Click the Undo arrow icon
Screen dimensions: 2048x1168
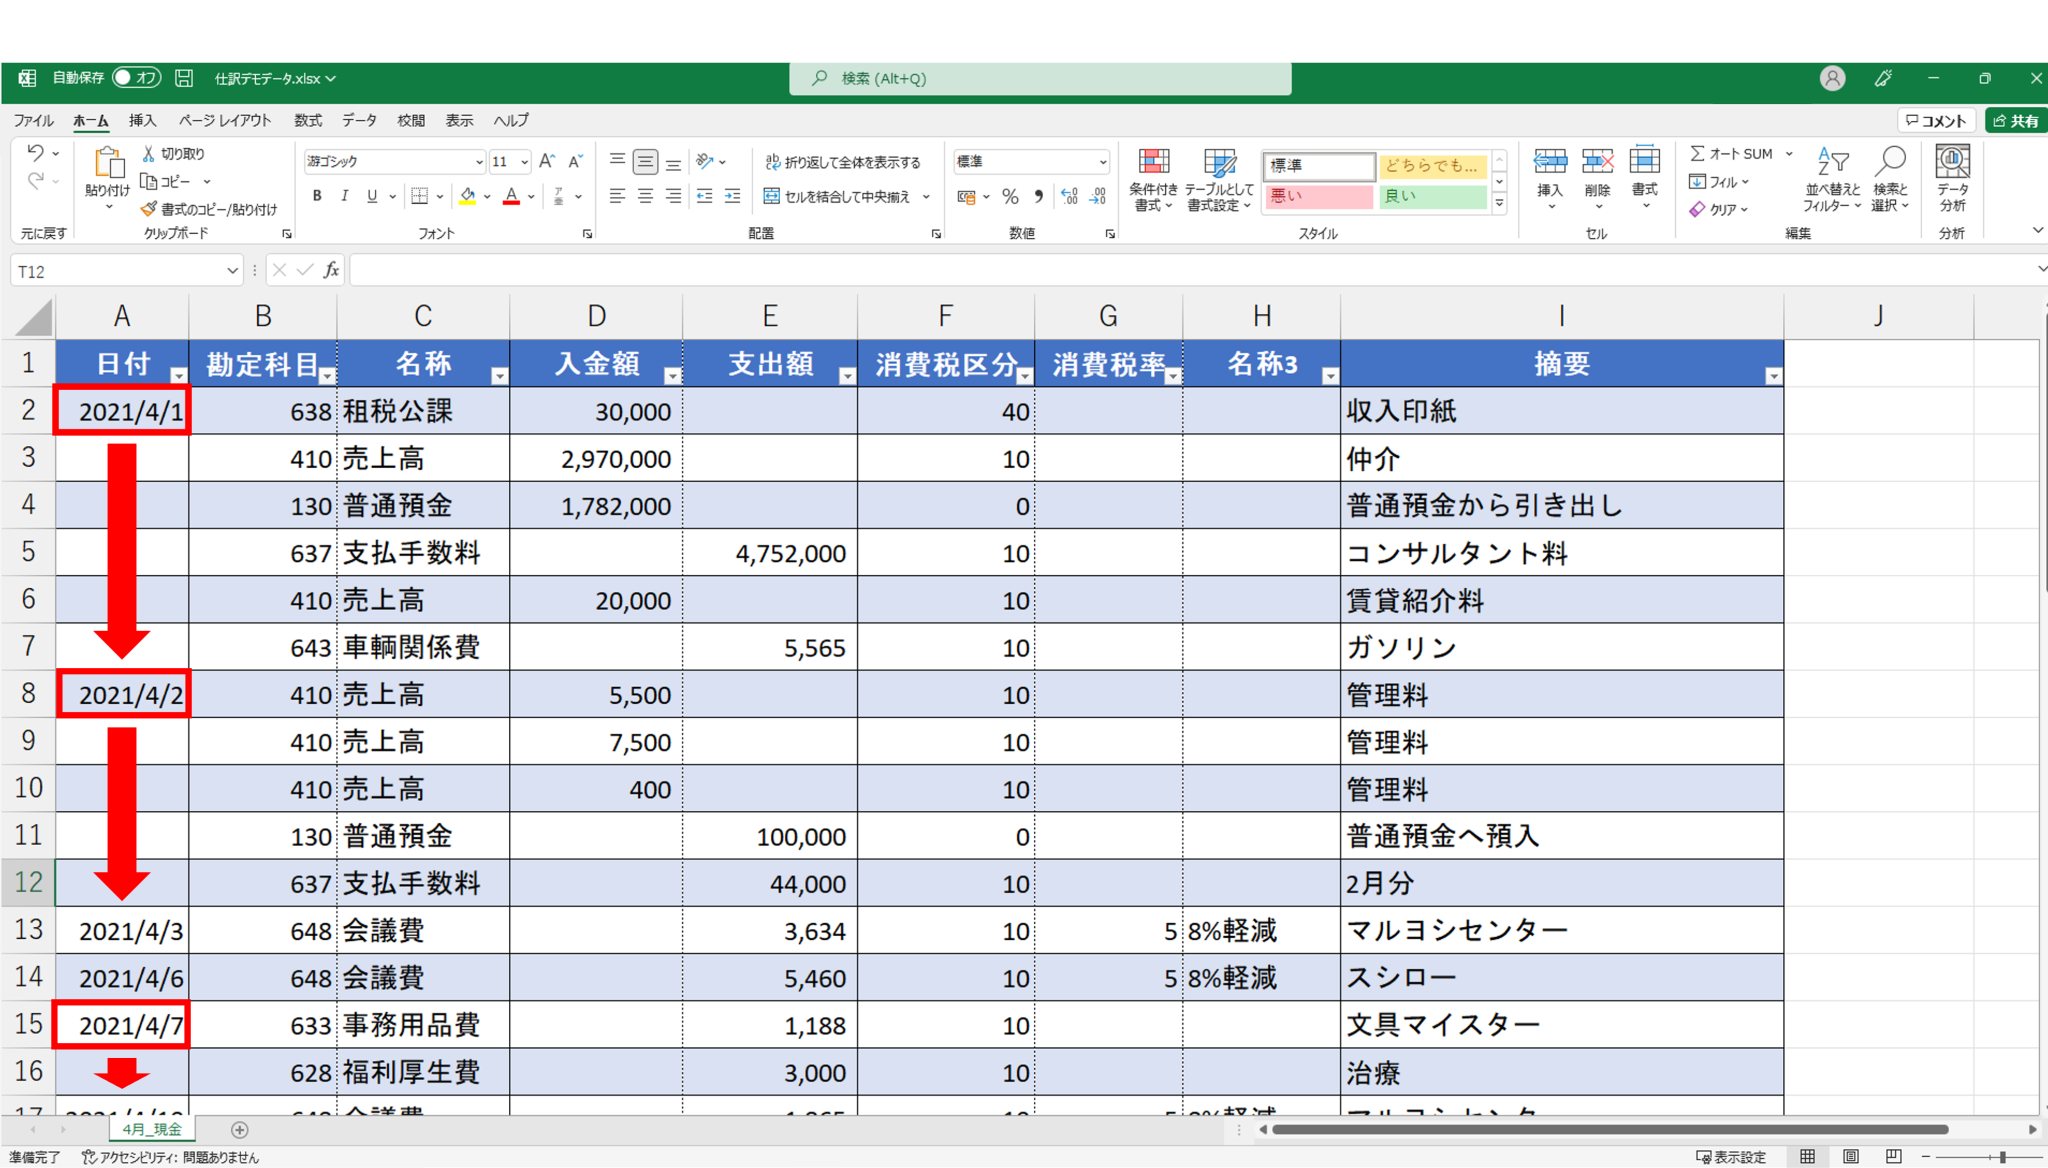[35, 153]
